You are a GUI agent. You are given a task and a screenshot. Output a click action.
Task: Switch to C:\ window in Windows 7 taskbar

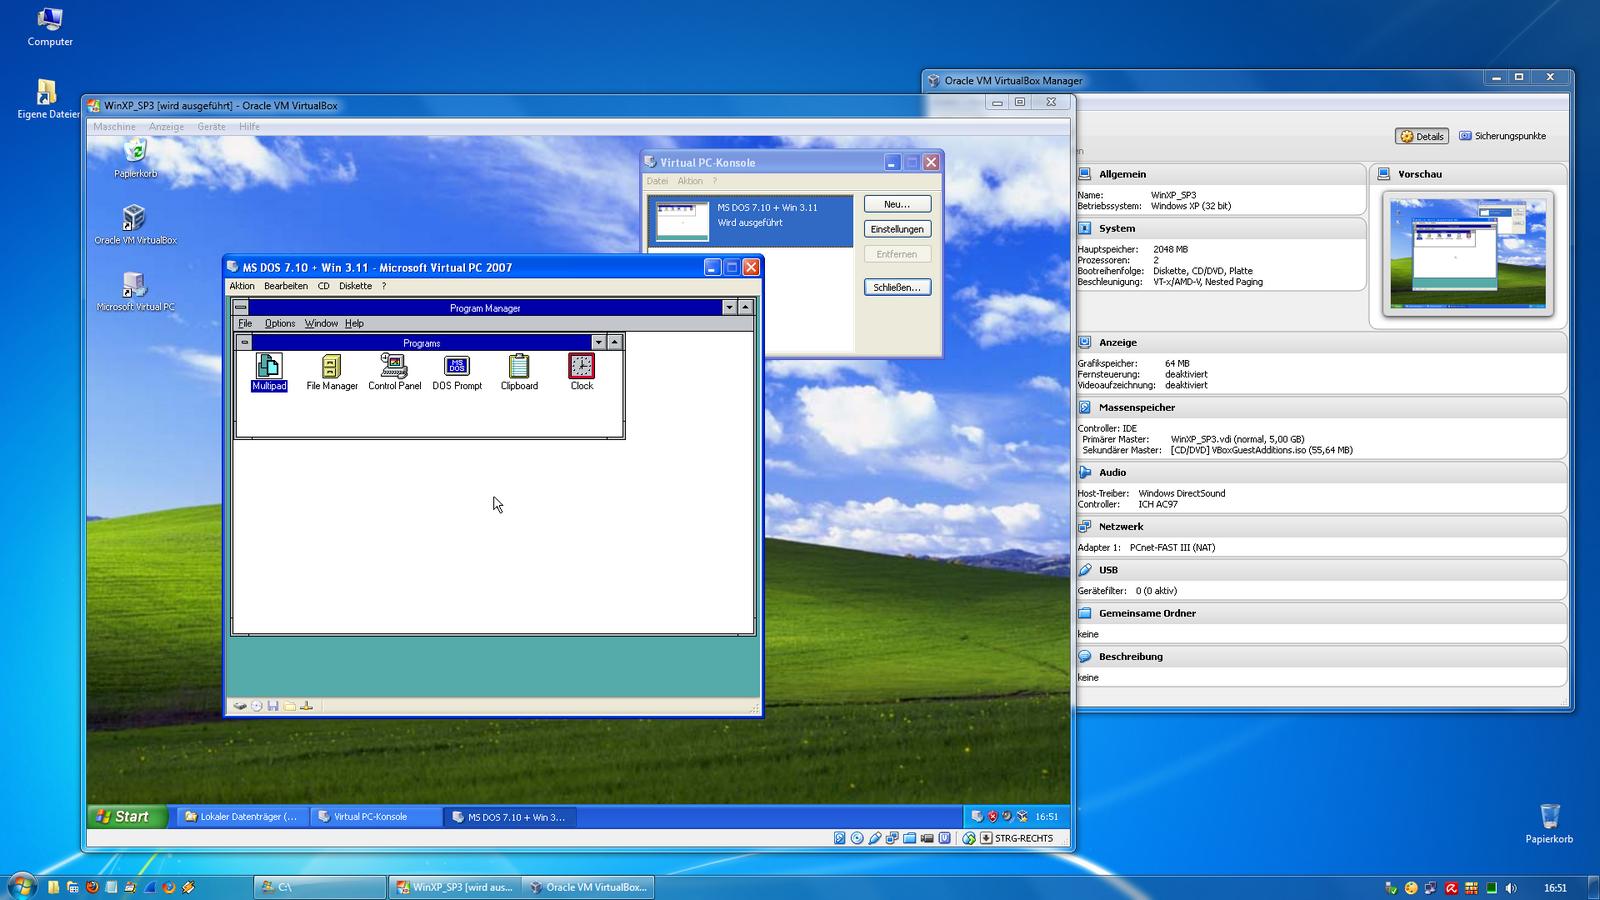pyautogui.click(x=320, y=887)
